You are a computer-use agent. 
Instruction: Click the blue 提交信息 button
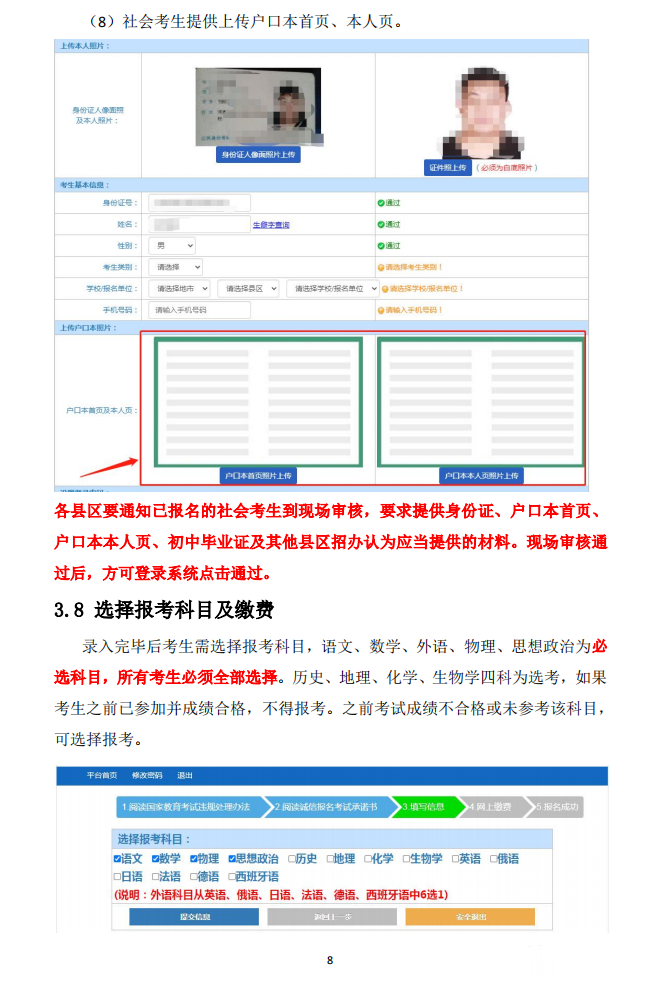pyautogui.click(x=194, y=917)
